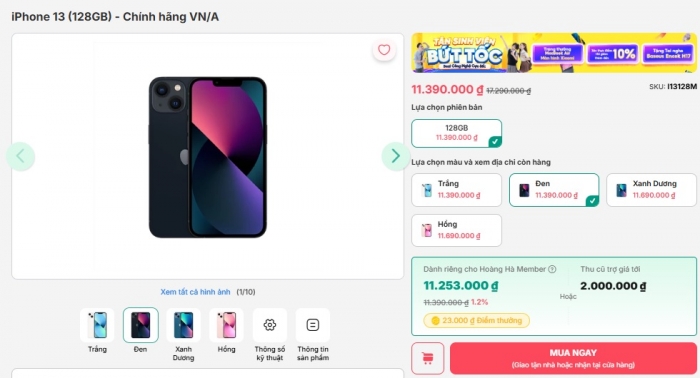Image resolution: width=700 pixels, height=378 pixels.
Task: Add product to favorites with heart icon
Action: pos(384,50)
